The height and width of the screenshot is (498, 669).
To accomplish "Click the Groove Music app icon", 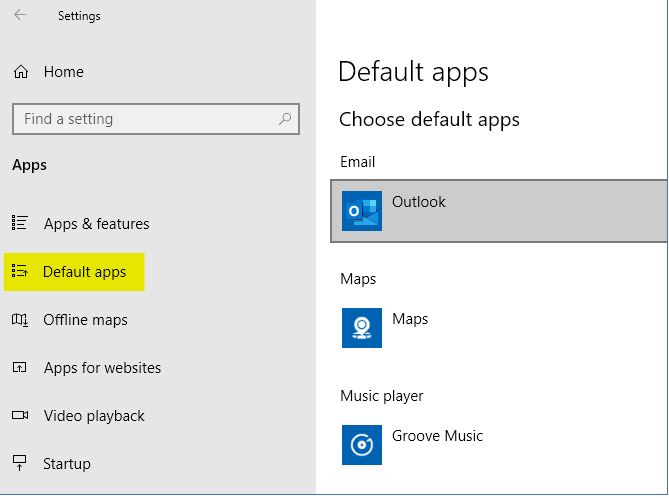I will click(x=361, y=445).
